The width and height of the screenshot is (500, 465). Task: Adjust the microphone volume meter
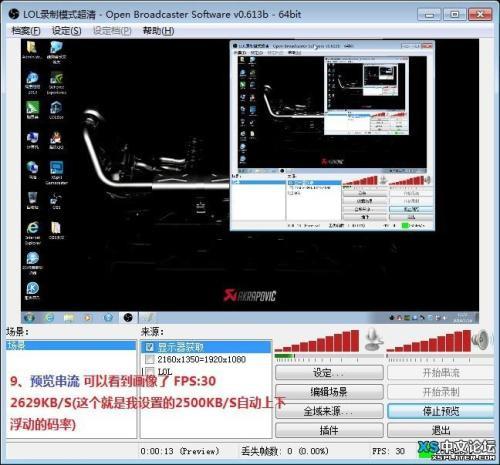click(x=317, y=341)
